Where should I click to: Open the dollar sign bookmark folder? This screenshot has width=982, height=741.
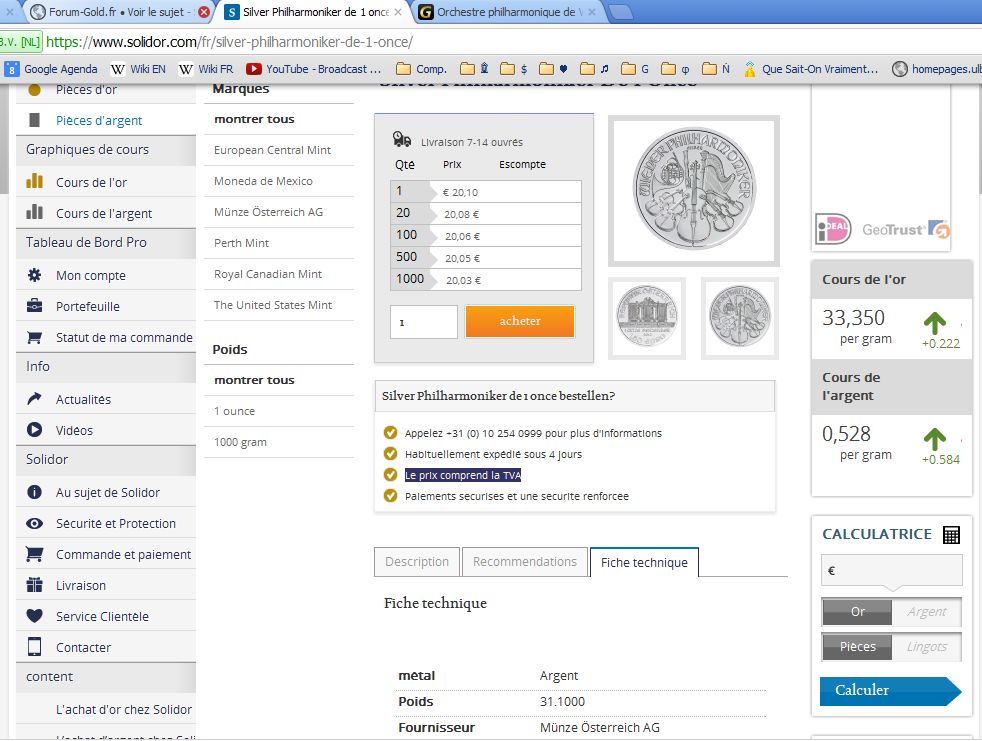click(514, 69)
